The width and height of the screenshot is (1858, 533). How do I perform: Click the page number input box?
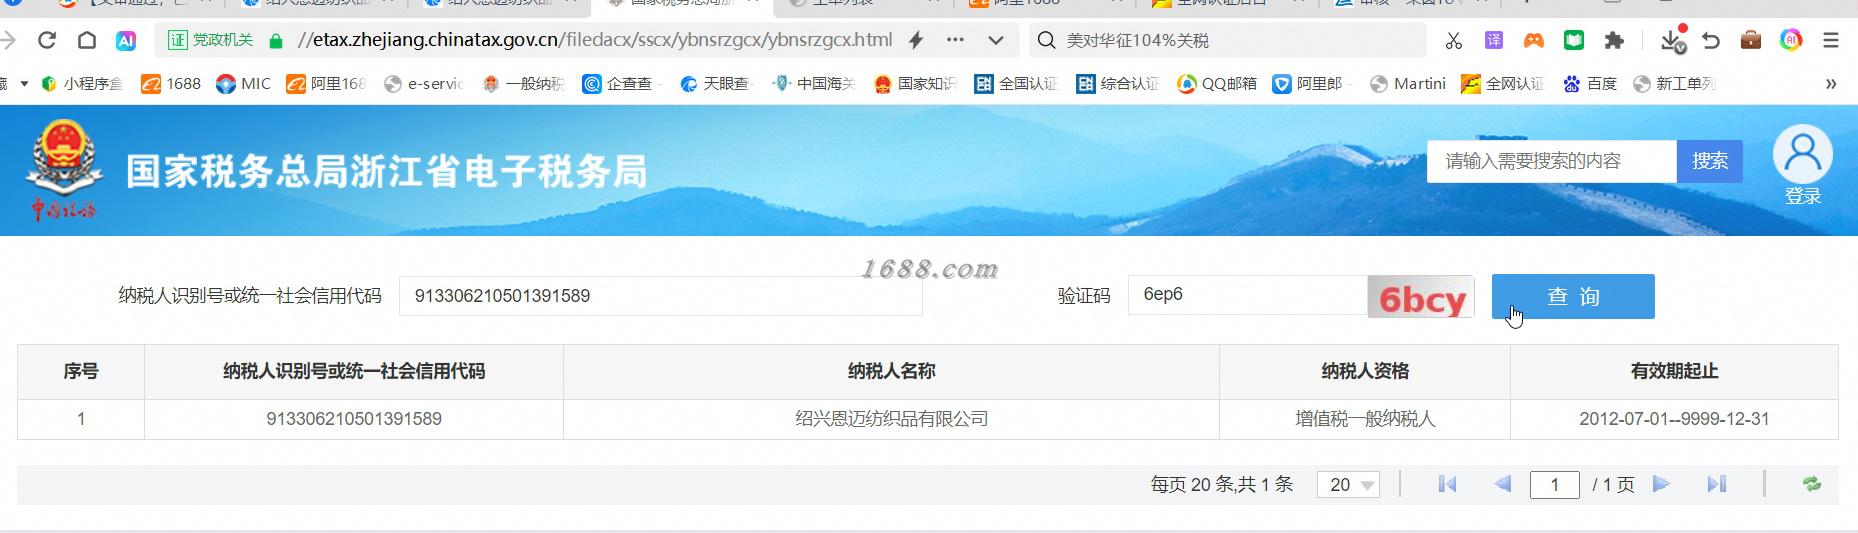click(1555, 485)
